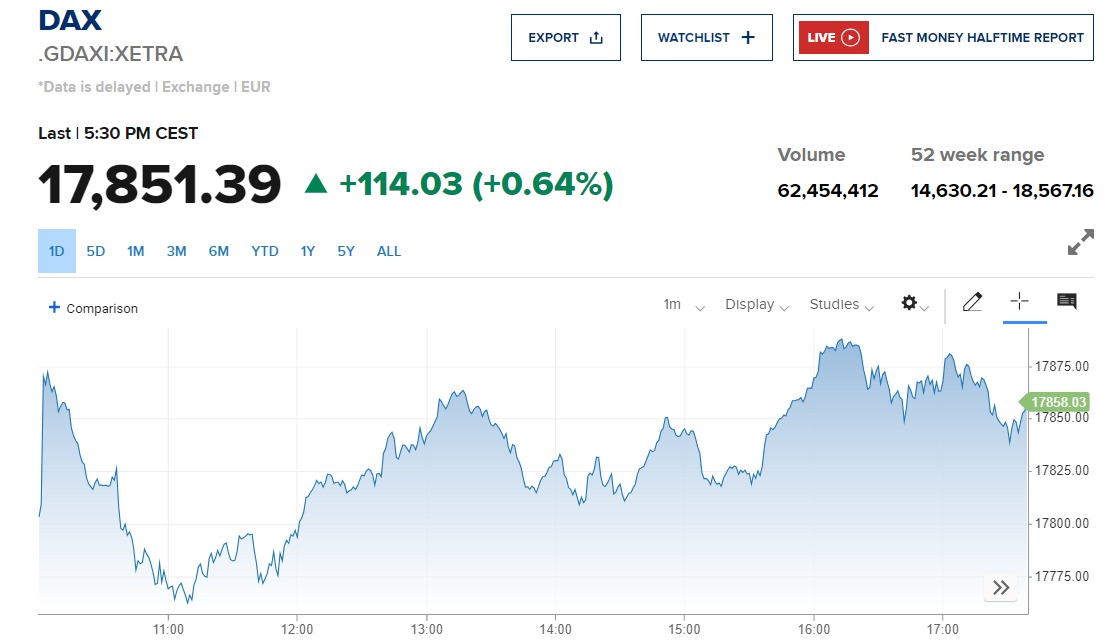Open the chart comments icon
Viewport: 1115px width, 644px height.
click(x=1067, y=302)
